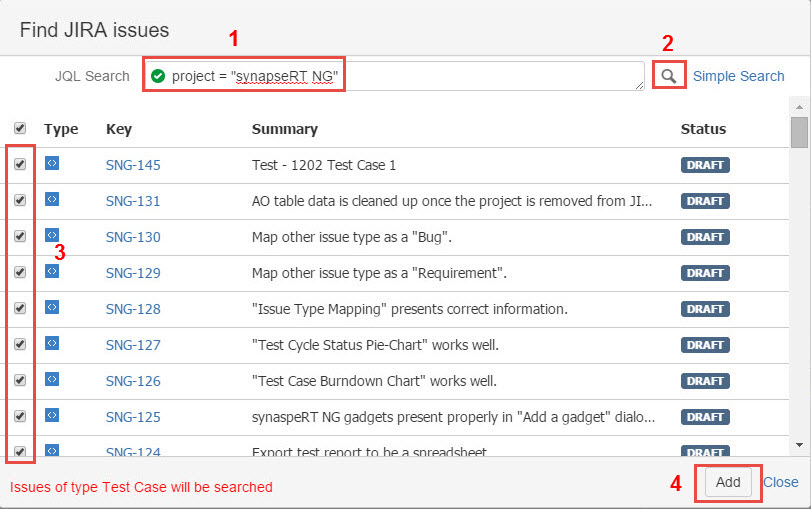Click the issue type icon for SNG-145
This screenshot has height=509, width=811.
pyautogui.click(x=52, y=164)
